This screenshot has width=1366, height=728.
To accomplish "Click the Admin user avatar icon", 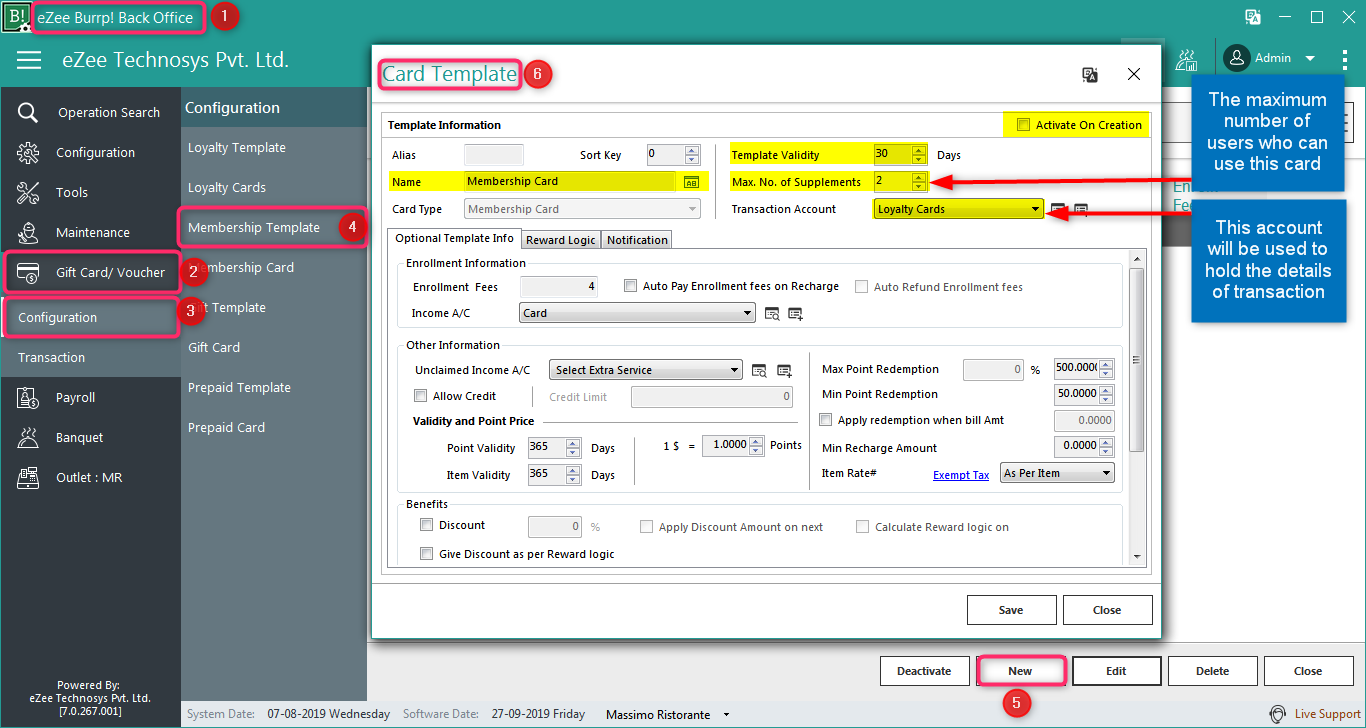I will click(x=1237, y=58).
